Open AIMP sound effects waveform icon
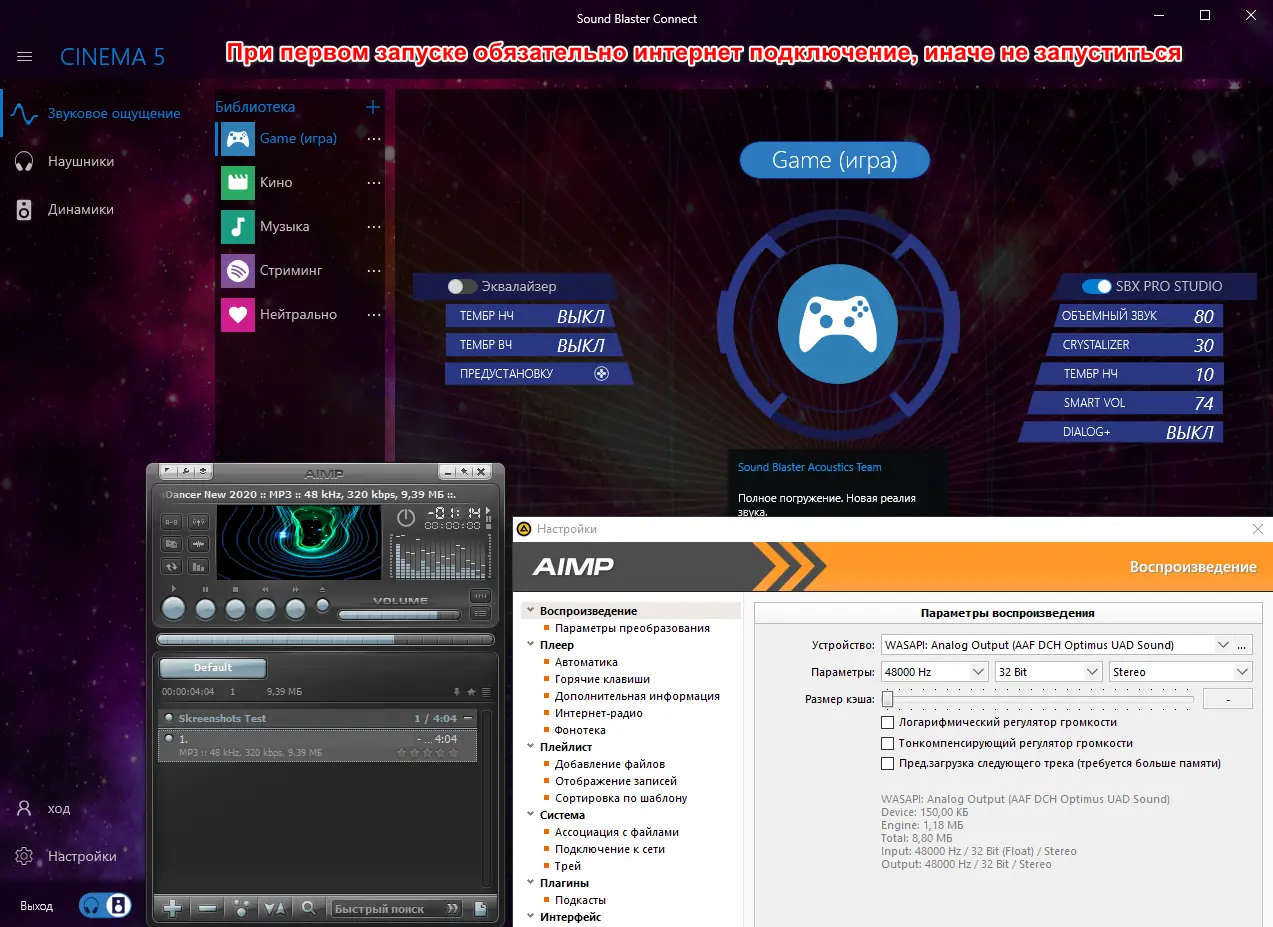The image size is (1273, 927). coord(199,544)
